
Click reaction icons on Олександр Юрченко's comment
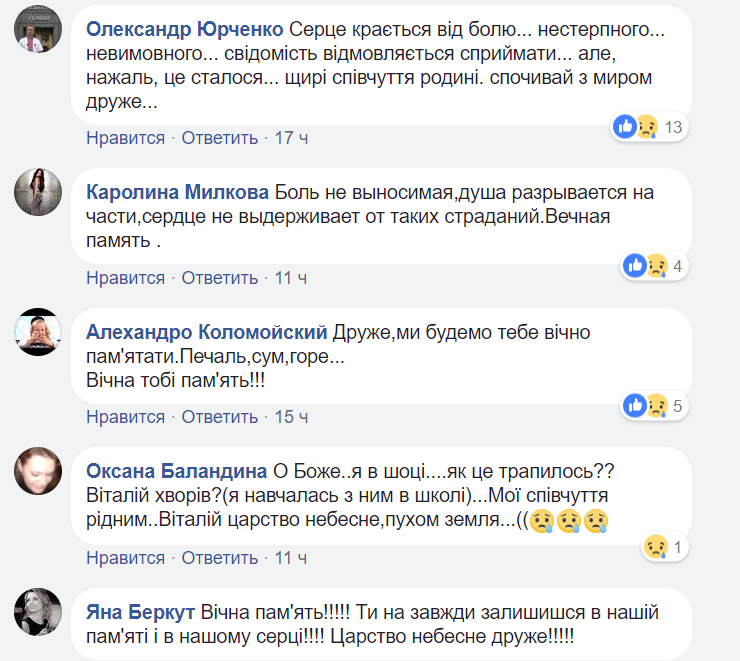(x=636, y=127)
